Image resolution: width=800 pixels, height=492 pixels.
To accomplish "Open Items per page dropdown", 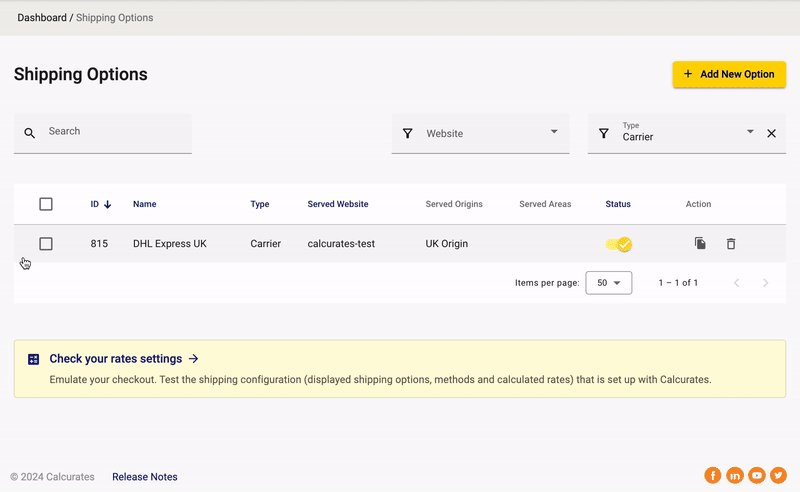I will 609,283.
